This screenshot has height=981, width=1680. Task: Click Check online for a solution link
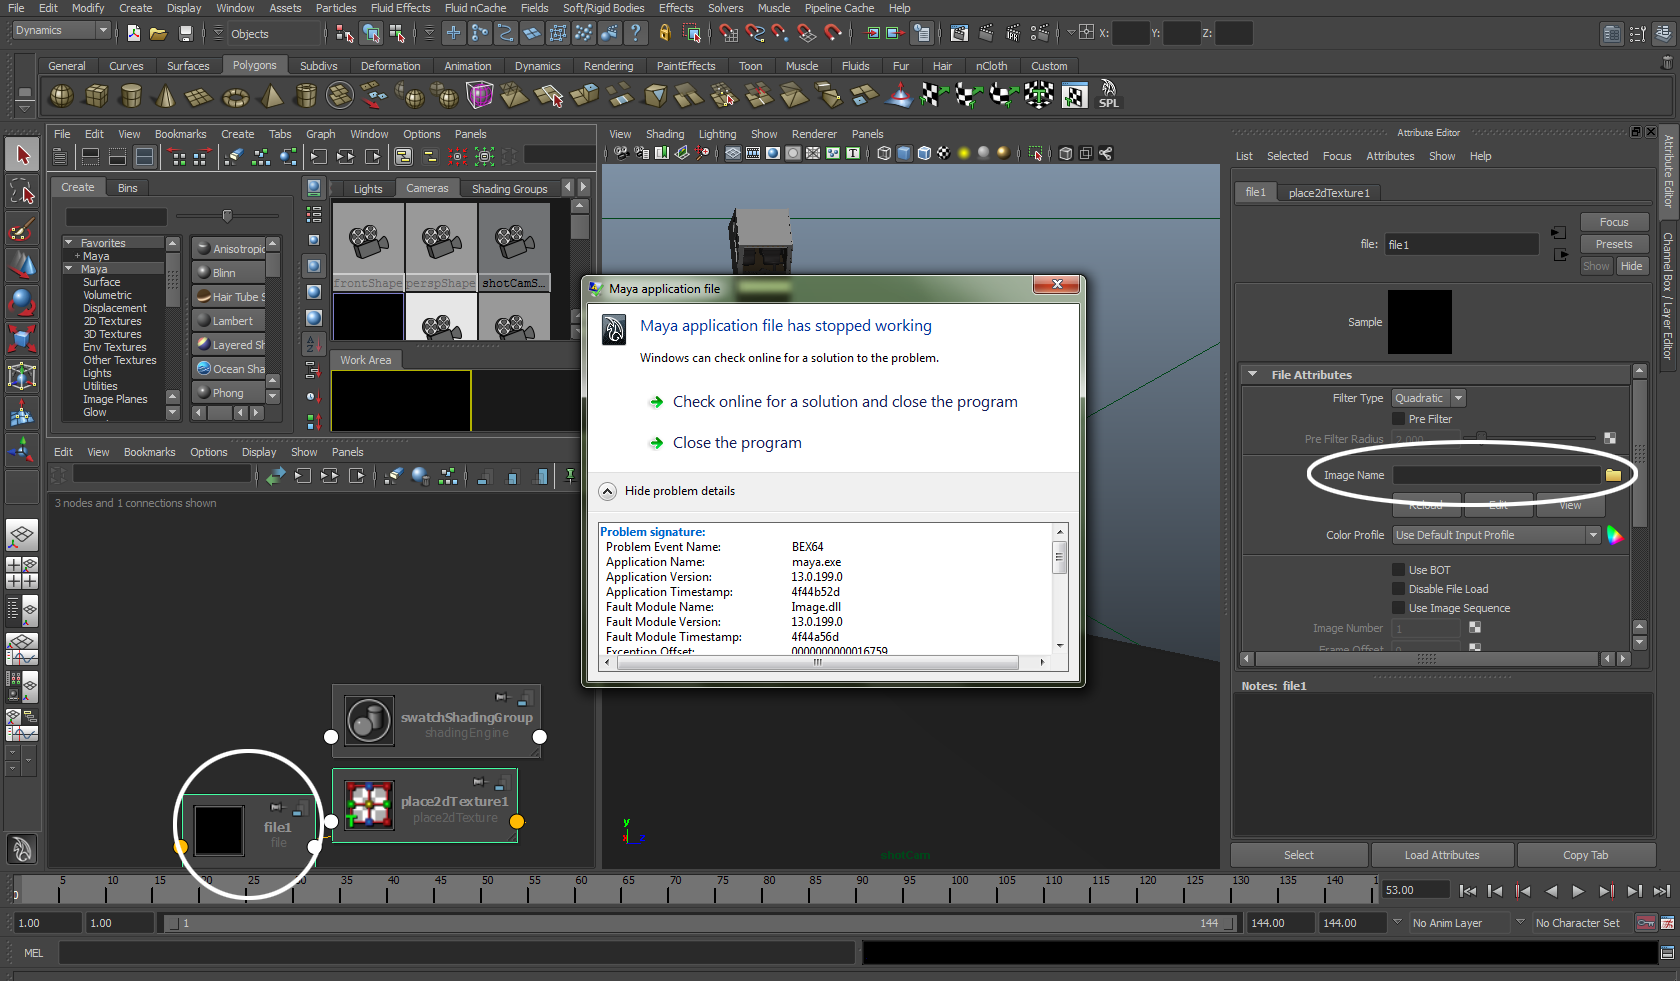pyautogui.click(x=845, y=402)
